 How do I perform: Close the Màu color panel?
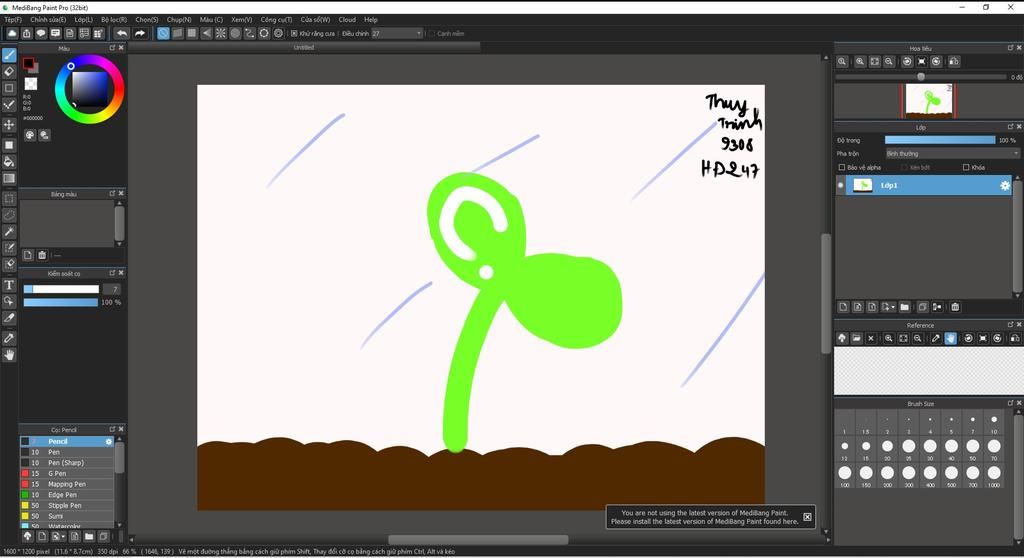(x=121, y=48)
